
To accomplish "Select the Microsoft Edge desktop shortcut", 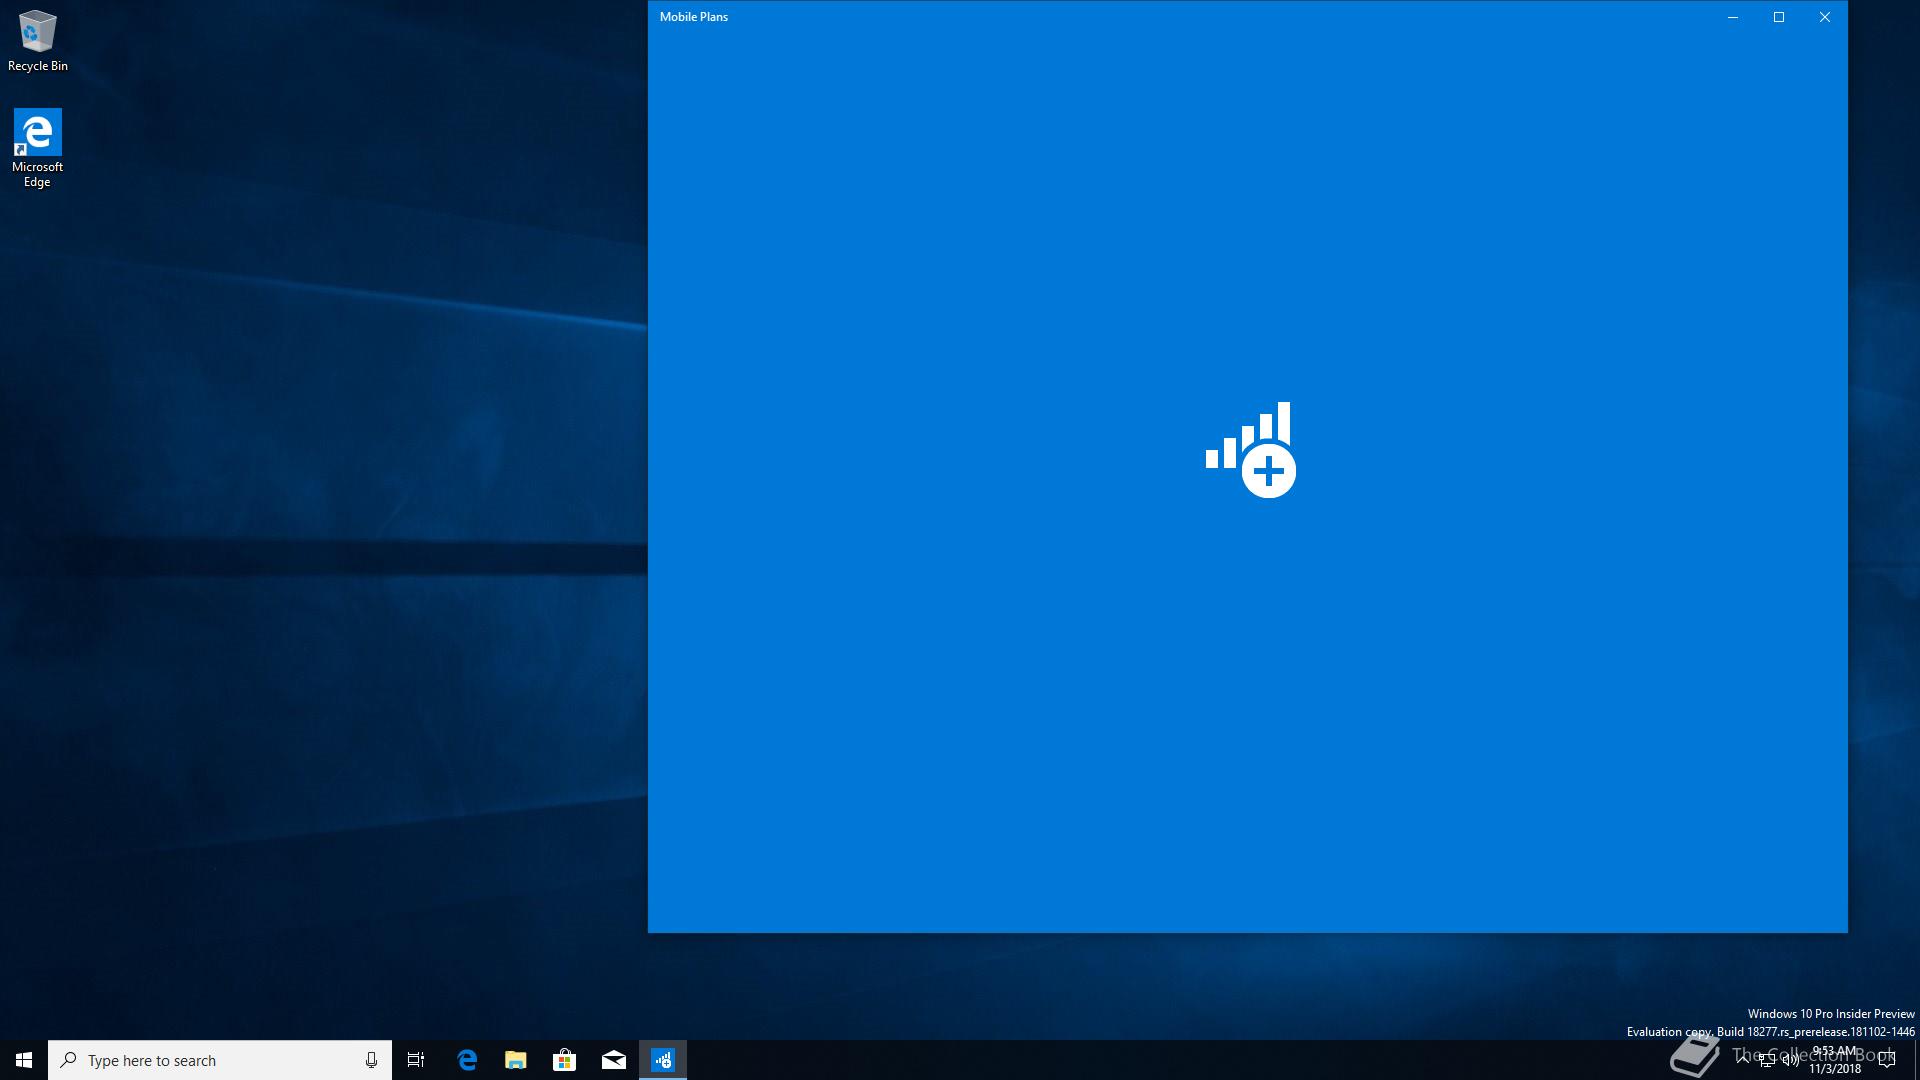I will 37,148.
